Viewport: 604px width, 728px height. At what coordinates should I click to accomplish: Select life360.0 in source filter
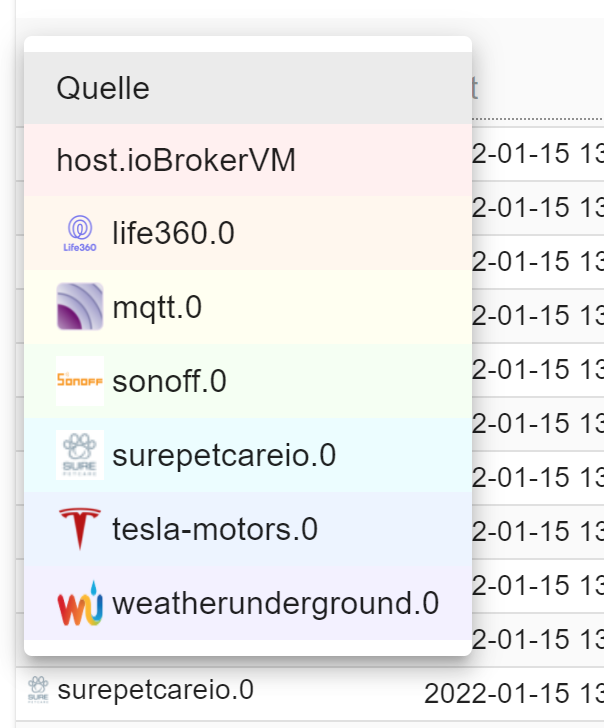click(x=248, y=233)
